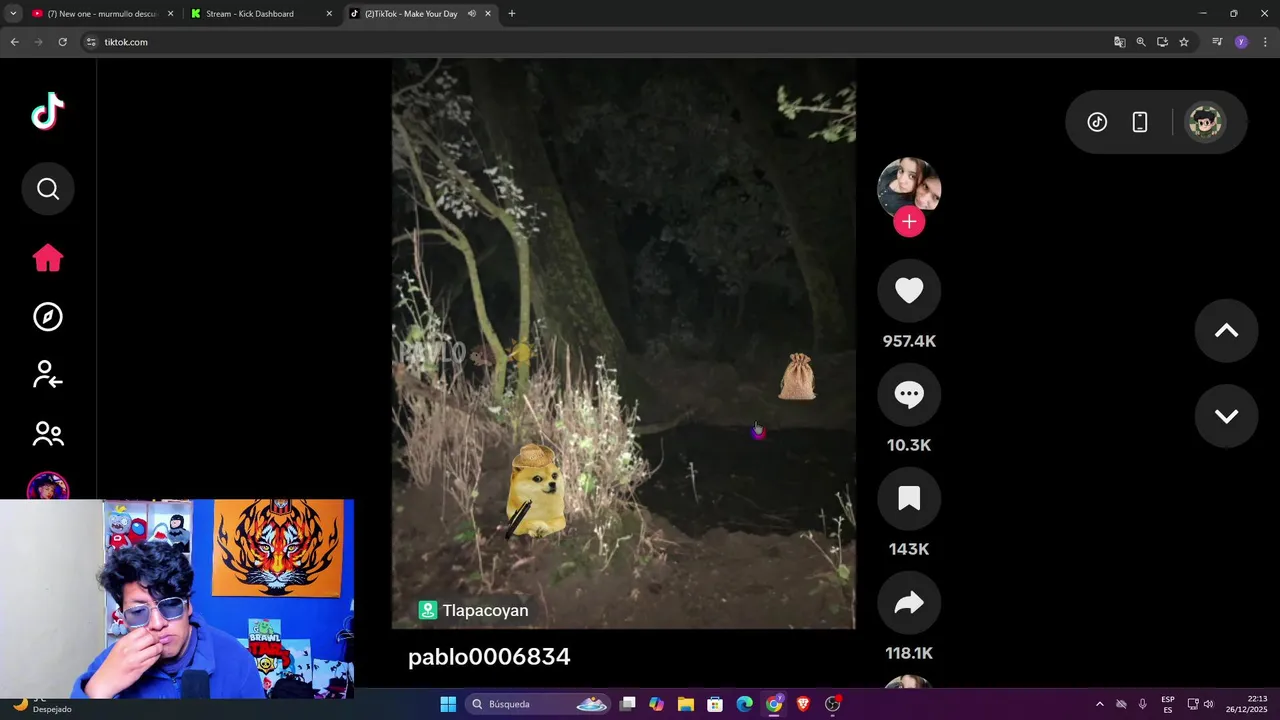
Task: Open TikTok logo home link
Action: pyautogui.click(x=48, y=111)
